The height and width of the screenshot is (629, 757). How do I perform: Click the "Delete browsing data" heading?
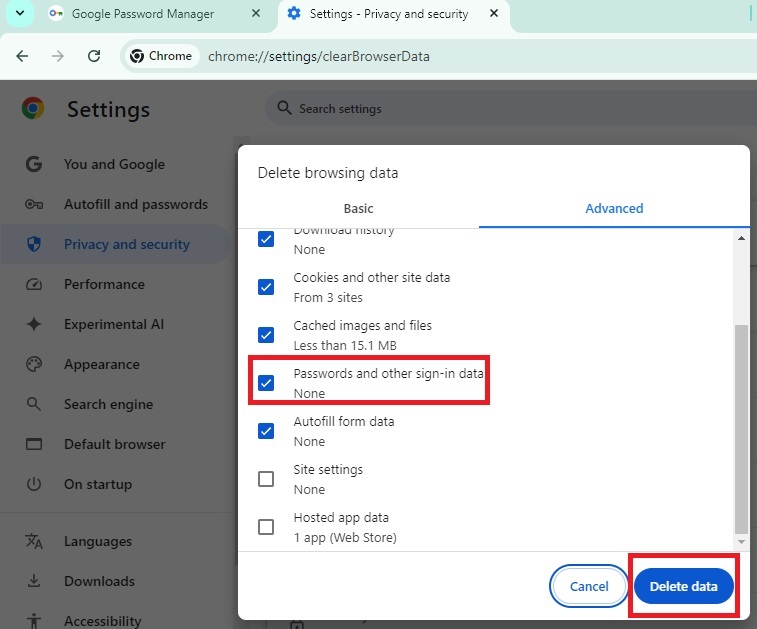(328, 173)
